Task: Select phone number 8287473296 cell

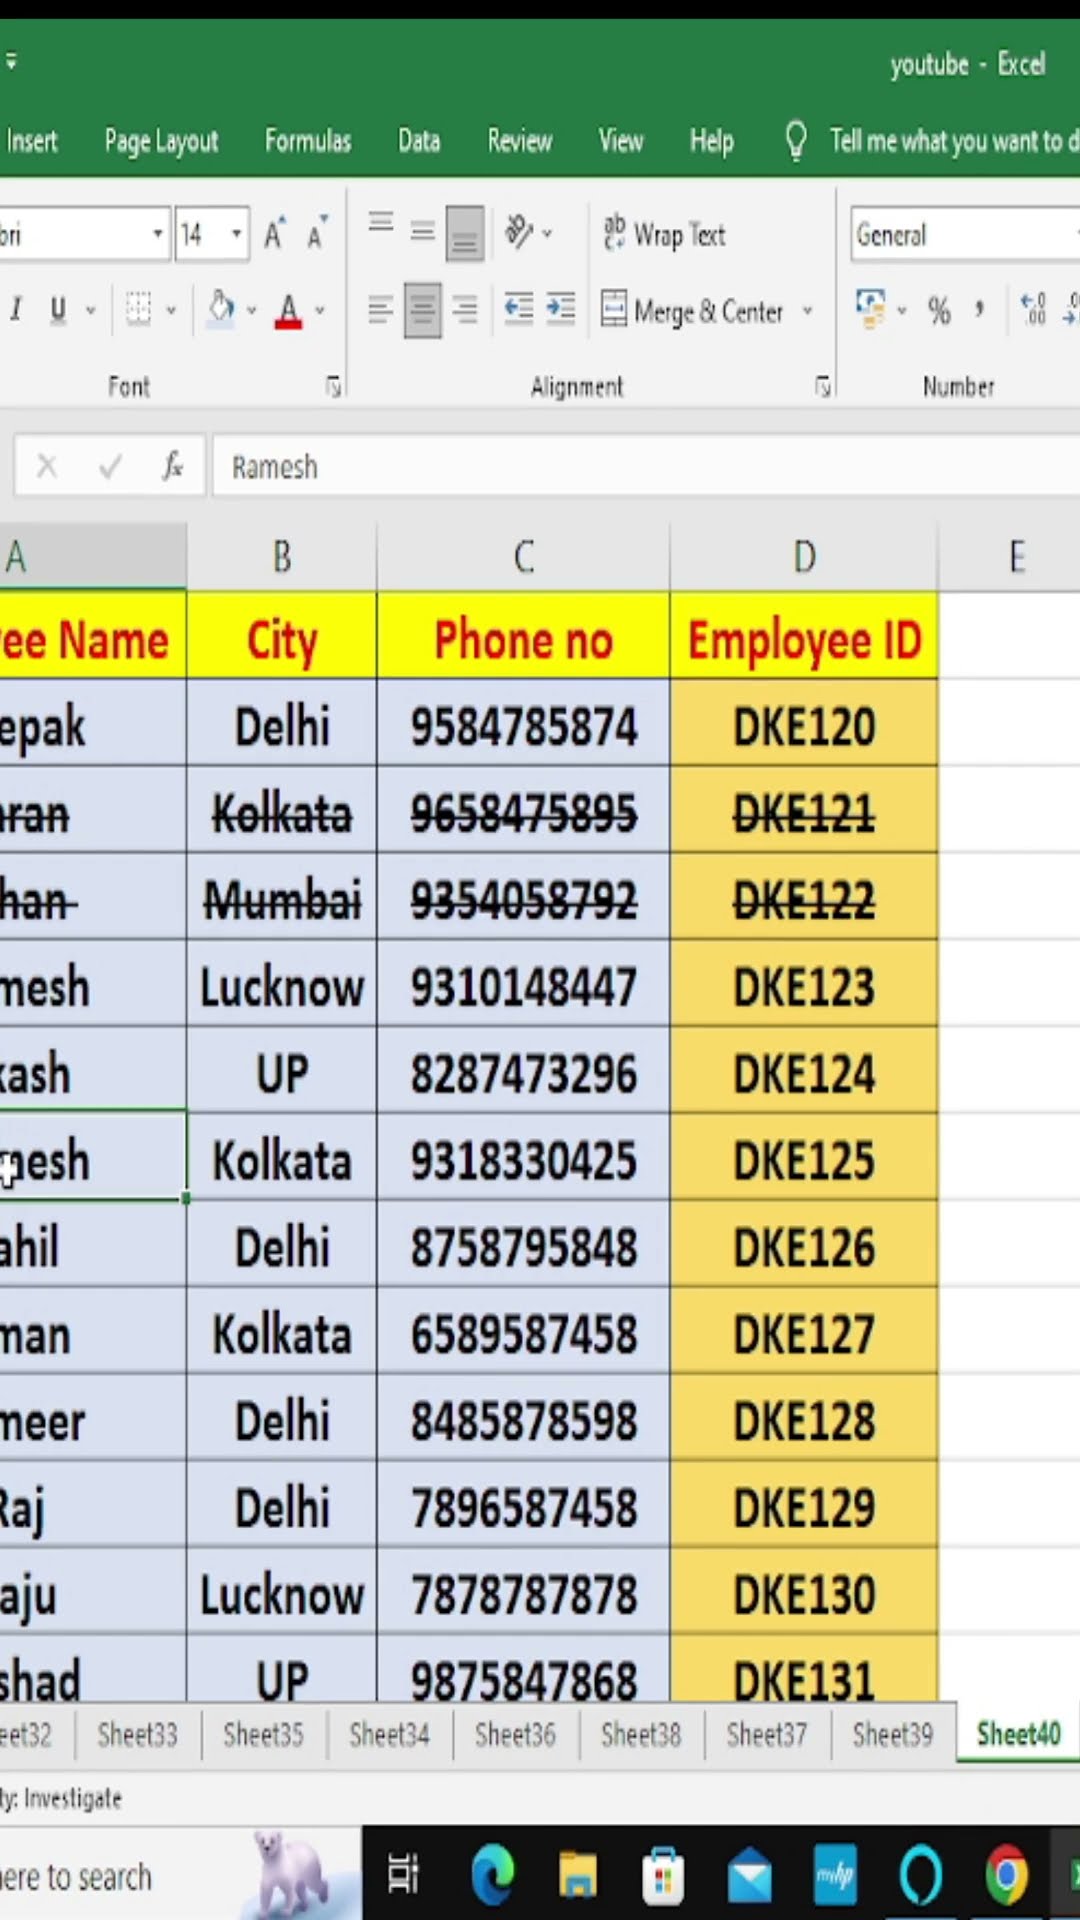Action: (x=523, y=1074)
